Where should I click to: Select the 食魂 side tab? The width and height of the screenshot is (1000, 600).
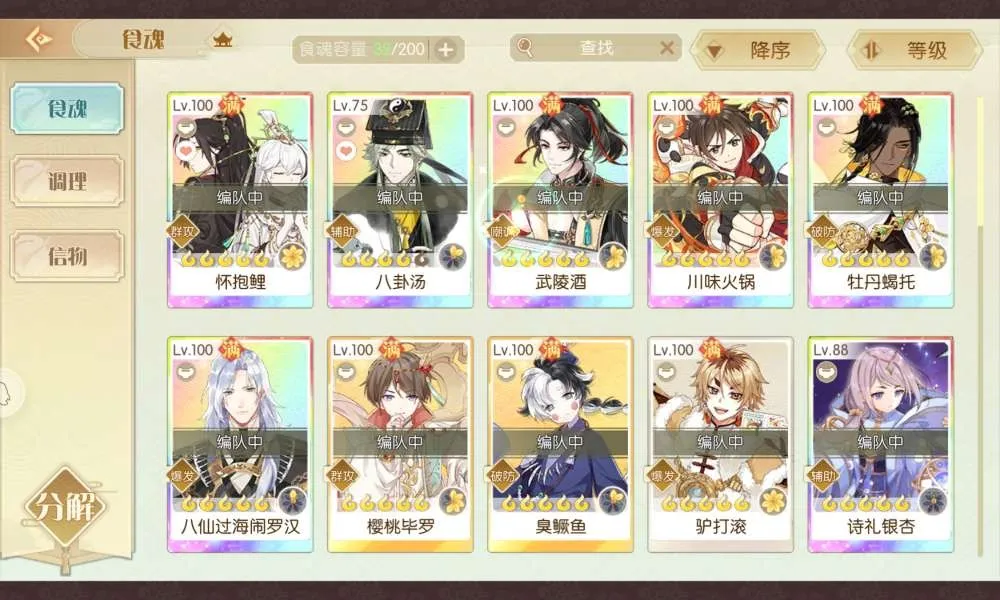point(67,108)
